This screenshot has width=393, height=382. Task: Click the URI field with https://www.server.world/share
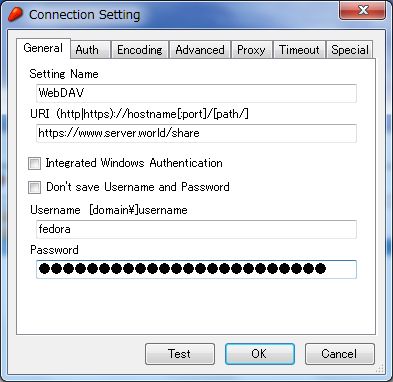tap(196, 133)
